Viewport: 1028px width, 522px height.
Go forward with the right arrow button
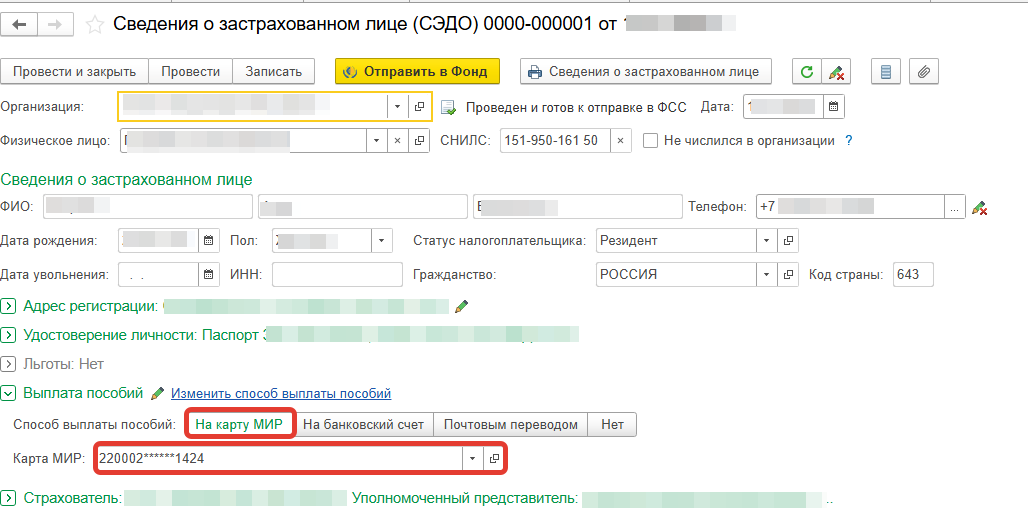(x=55, y=25)
